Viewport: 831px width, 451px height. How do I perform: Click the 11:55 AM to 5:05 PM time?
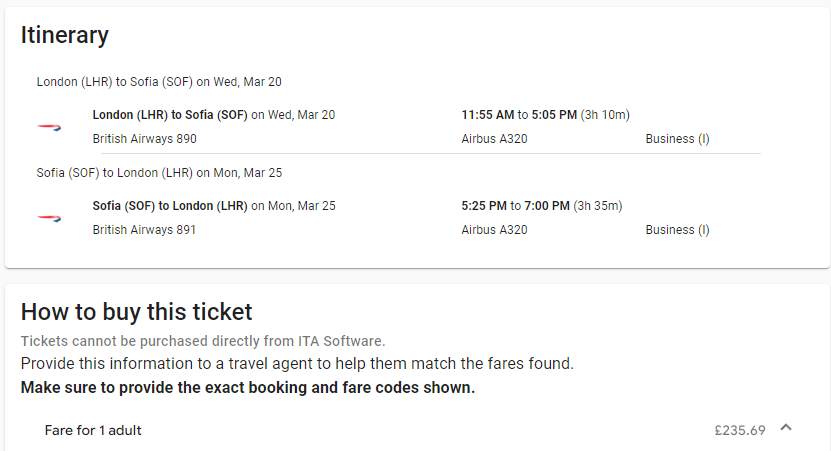(x=519, y=115)
